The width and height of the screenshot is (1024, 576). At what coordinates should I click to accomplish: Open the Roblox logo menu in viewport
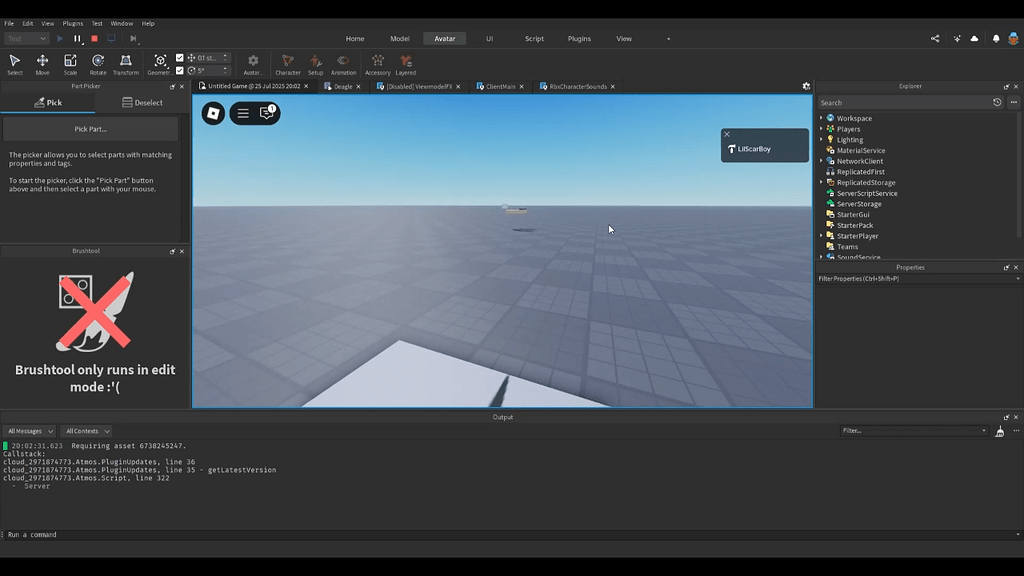tap(213, 113)
